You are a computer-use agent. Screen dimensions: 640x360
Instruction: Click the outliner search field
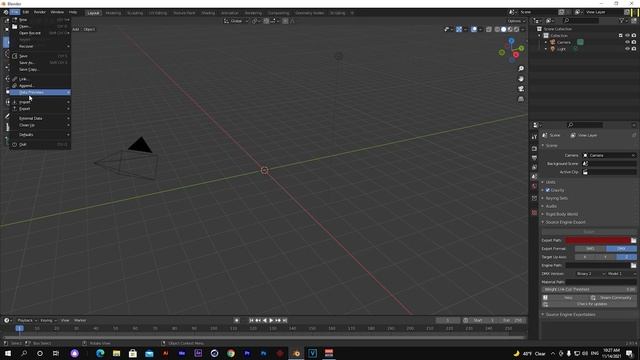pyautogui.click(x=581, y=20)
